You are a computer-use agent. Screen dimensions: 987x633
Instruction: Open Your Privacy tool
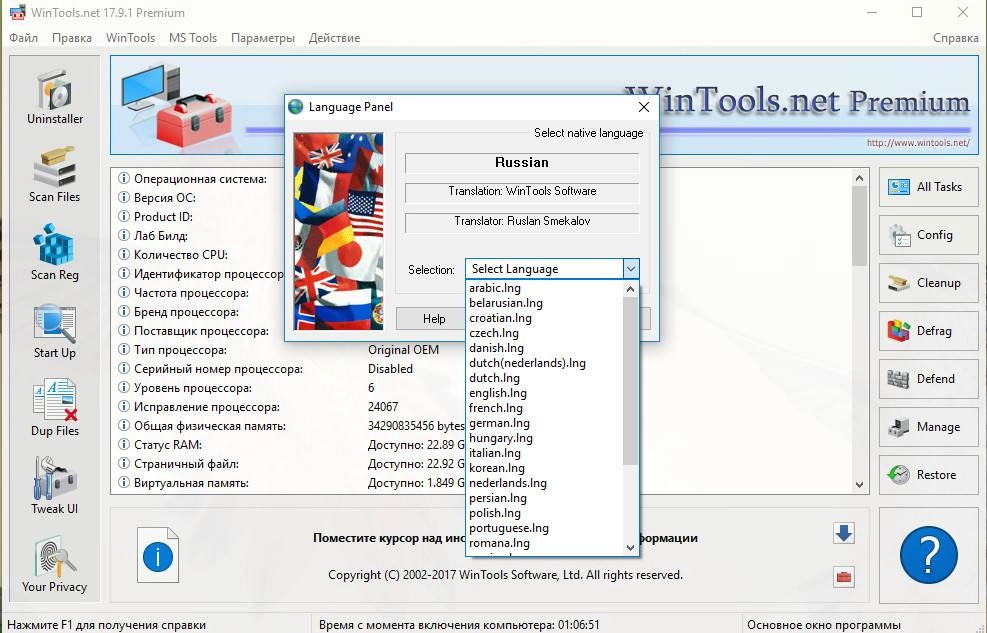pos(55,564)
